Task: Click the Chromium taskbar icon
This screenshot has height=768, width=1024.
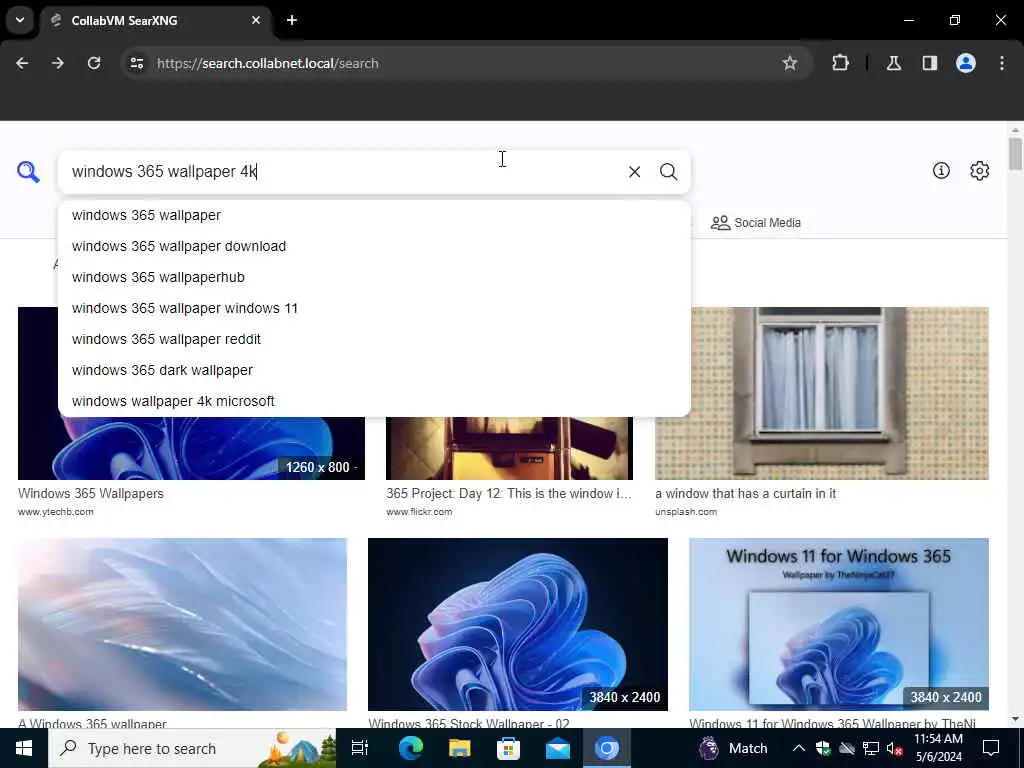Action: click(x=607, y=748)
